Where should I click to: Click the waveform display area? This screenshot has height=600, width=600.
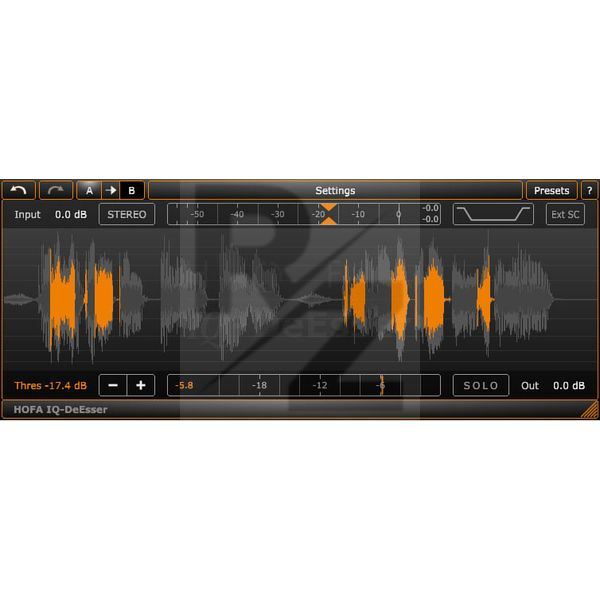tap(300, 299)
